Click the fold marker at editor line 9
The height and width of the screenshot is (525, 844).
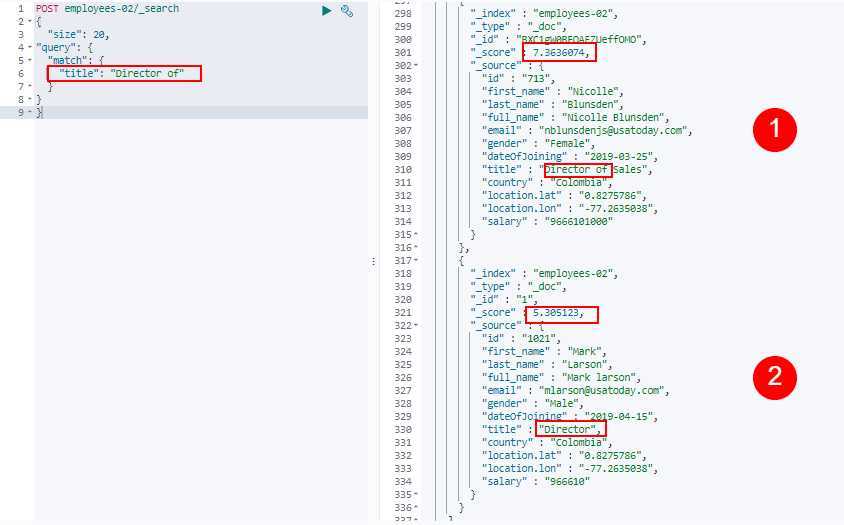[30, 112]
